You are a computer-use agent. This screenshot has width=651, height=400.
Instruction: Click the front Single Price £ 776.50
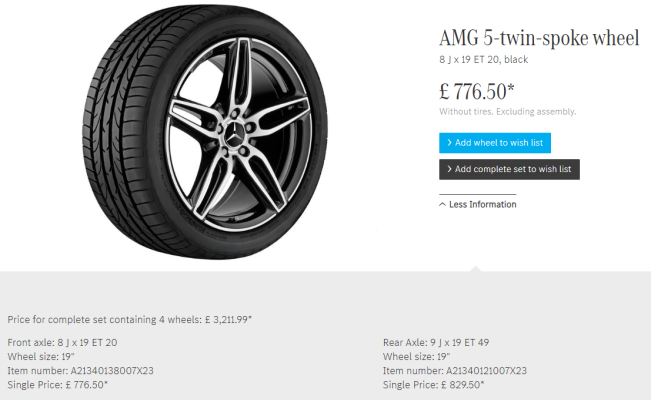[x=57, y=385]
